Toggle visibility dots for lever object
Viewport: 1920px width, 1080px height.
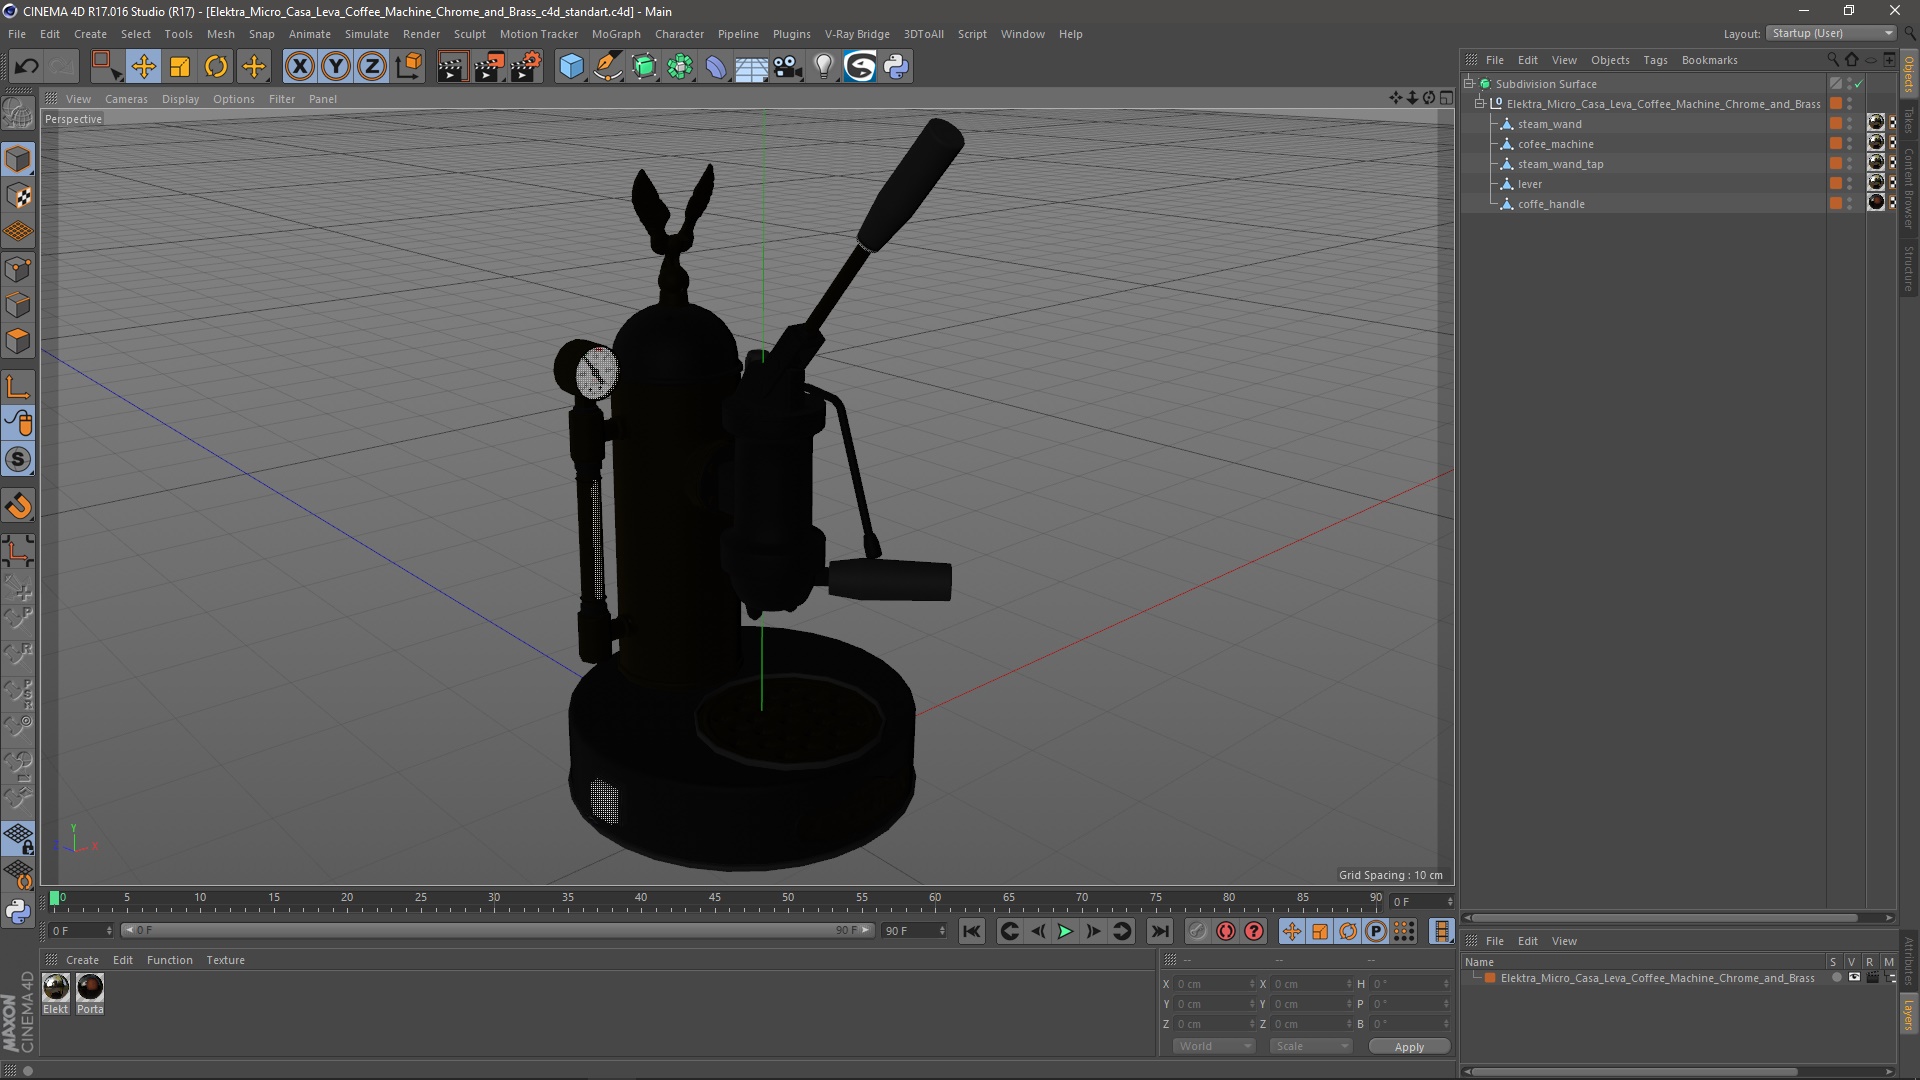click(1849, 184)
